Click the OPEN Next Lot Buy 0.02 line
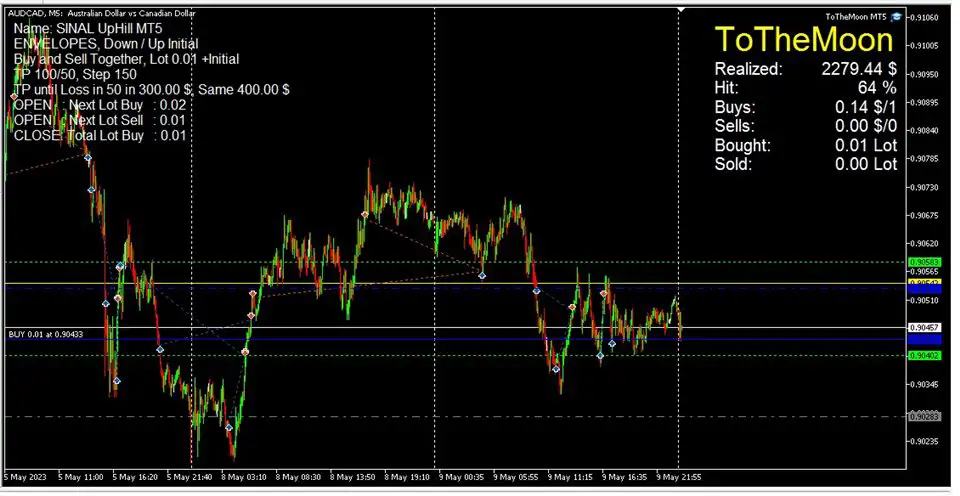This screenshot has width=960, height=496. [100, 105]
